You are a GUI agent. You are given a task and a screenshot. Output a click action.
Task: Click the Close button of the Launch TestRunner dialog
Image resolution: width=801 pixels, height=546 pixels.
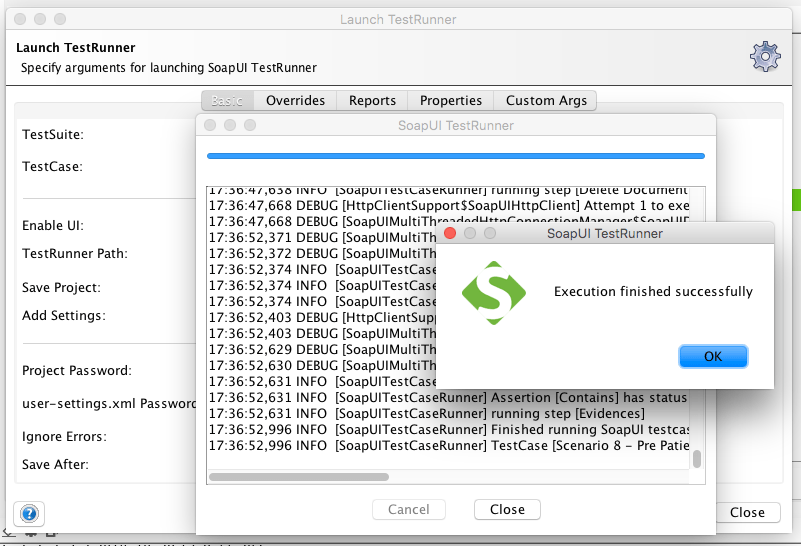click(x=747, y=512)
